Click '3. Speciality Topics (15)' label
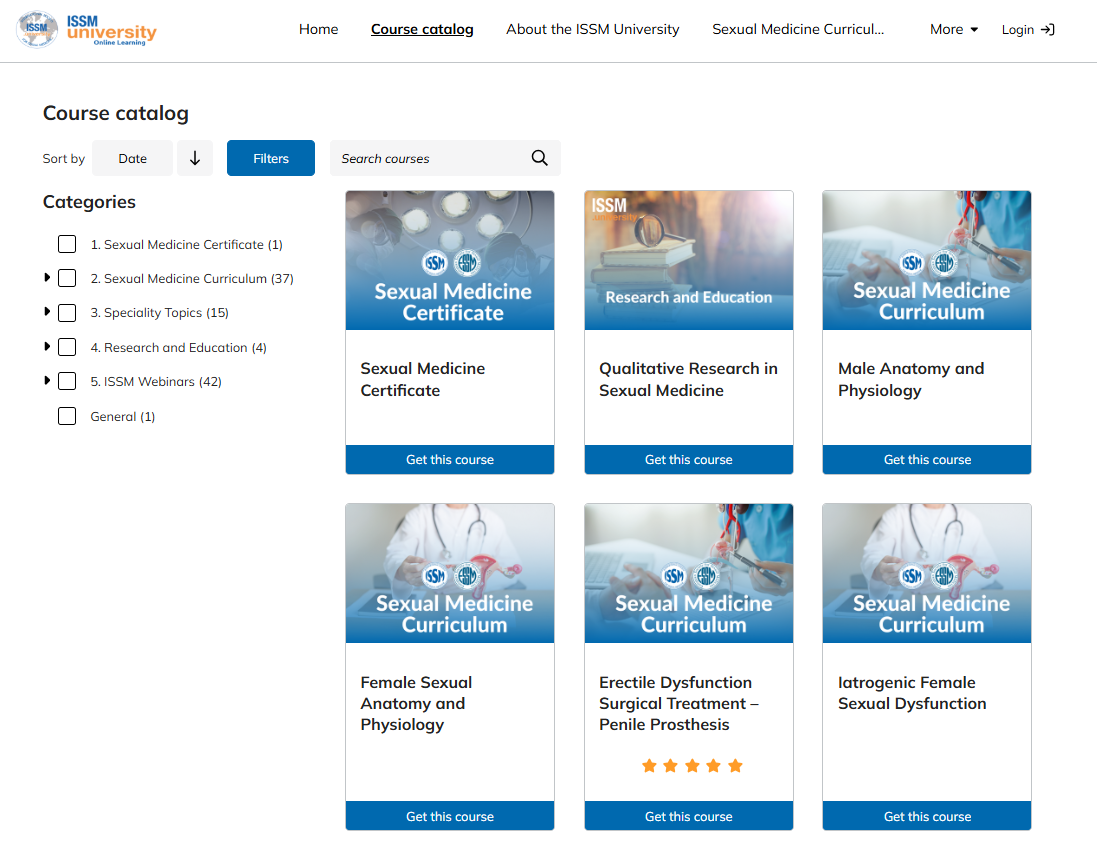The height and width of the screenshot is (850, 1097). pos(160,313)
